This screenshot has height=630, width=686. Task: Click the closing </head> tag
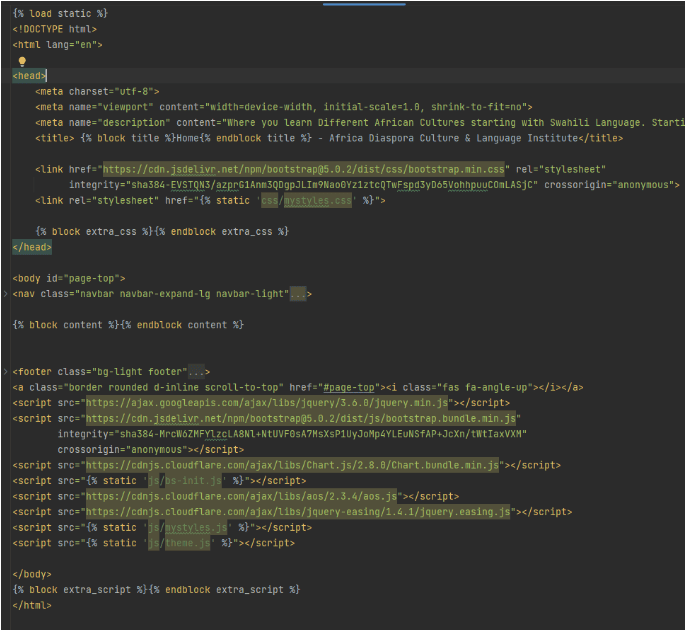(x=32, y=247)
